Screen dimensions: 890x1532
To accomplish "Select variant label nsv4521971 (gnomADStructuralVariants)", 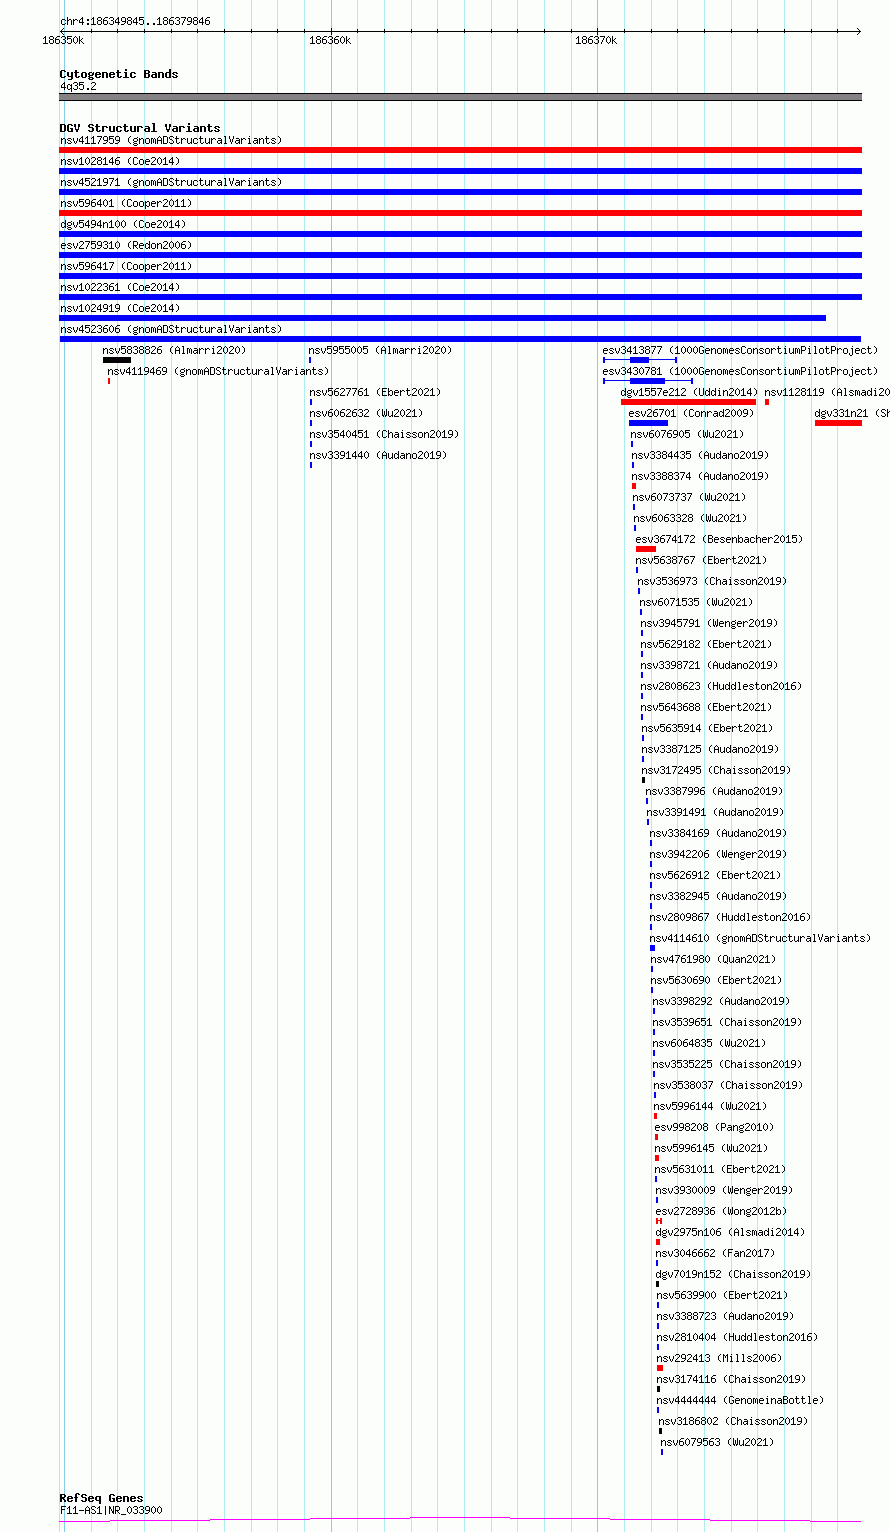I will pos(171,182).
